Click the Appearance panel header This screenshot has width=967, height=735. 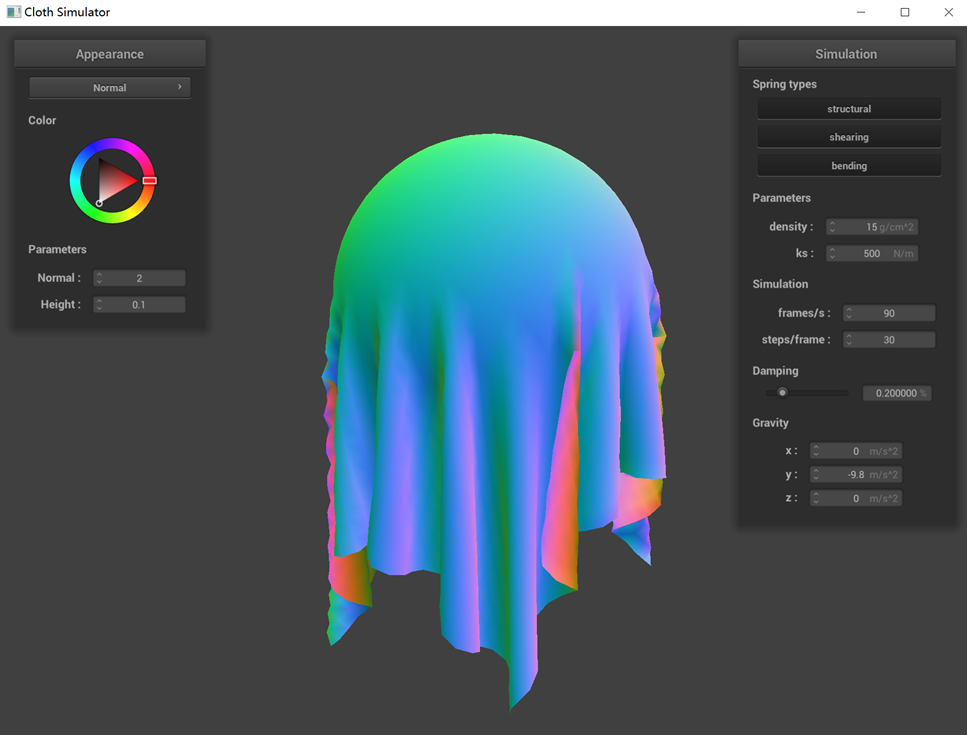tap(110, 54)
